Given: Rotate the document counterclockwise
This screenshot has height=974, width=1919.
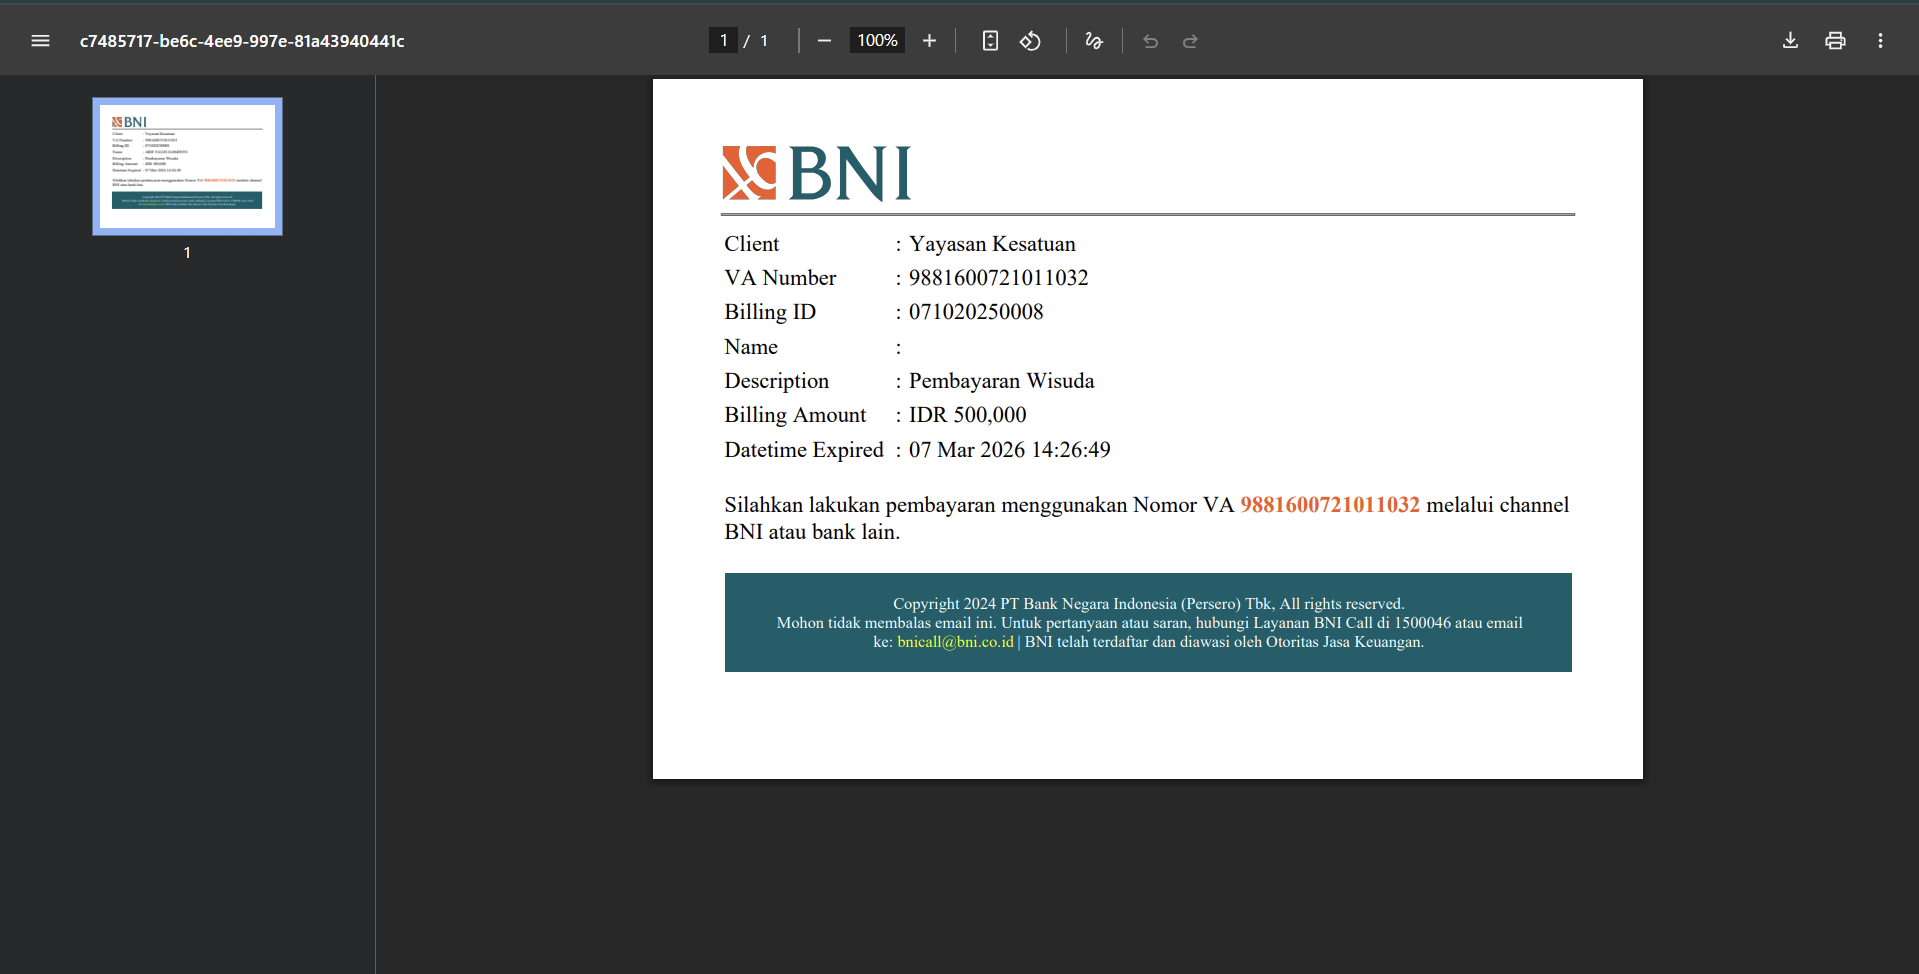Looking at the screenshot, I should pyautogui.click(x=1030, y=41).
